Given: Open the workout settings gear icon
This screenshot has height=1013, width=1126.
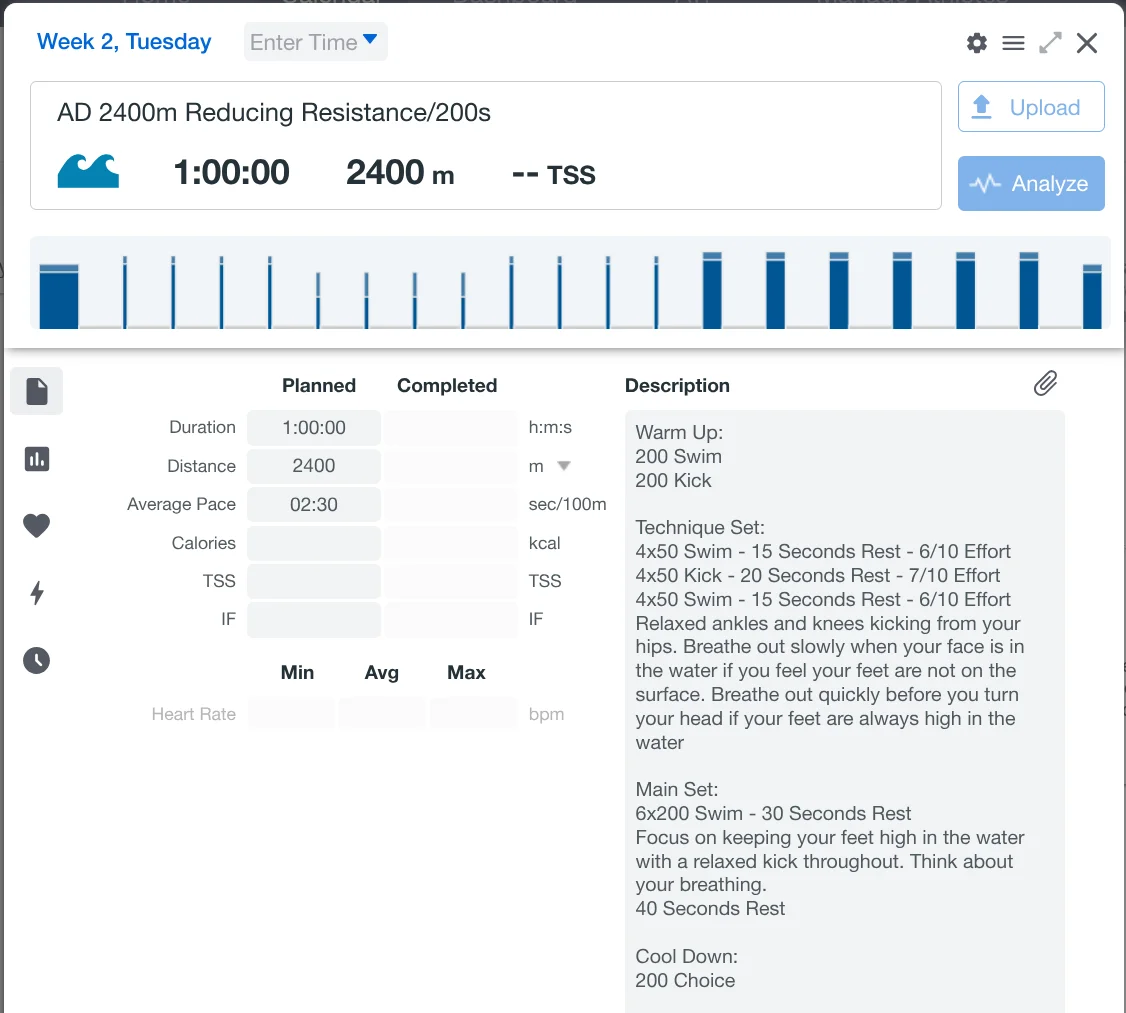Looking at the screenshot, I should pos(977,43).
